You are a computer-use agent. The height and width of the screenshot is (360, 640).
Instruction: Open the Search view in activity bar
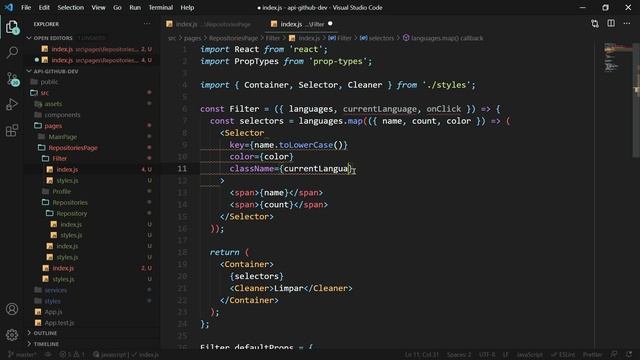click(x=12, y=52)
